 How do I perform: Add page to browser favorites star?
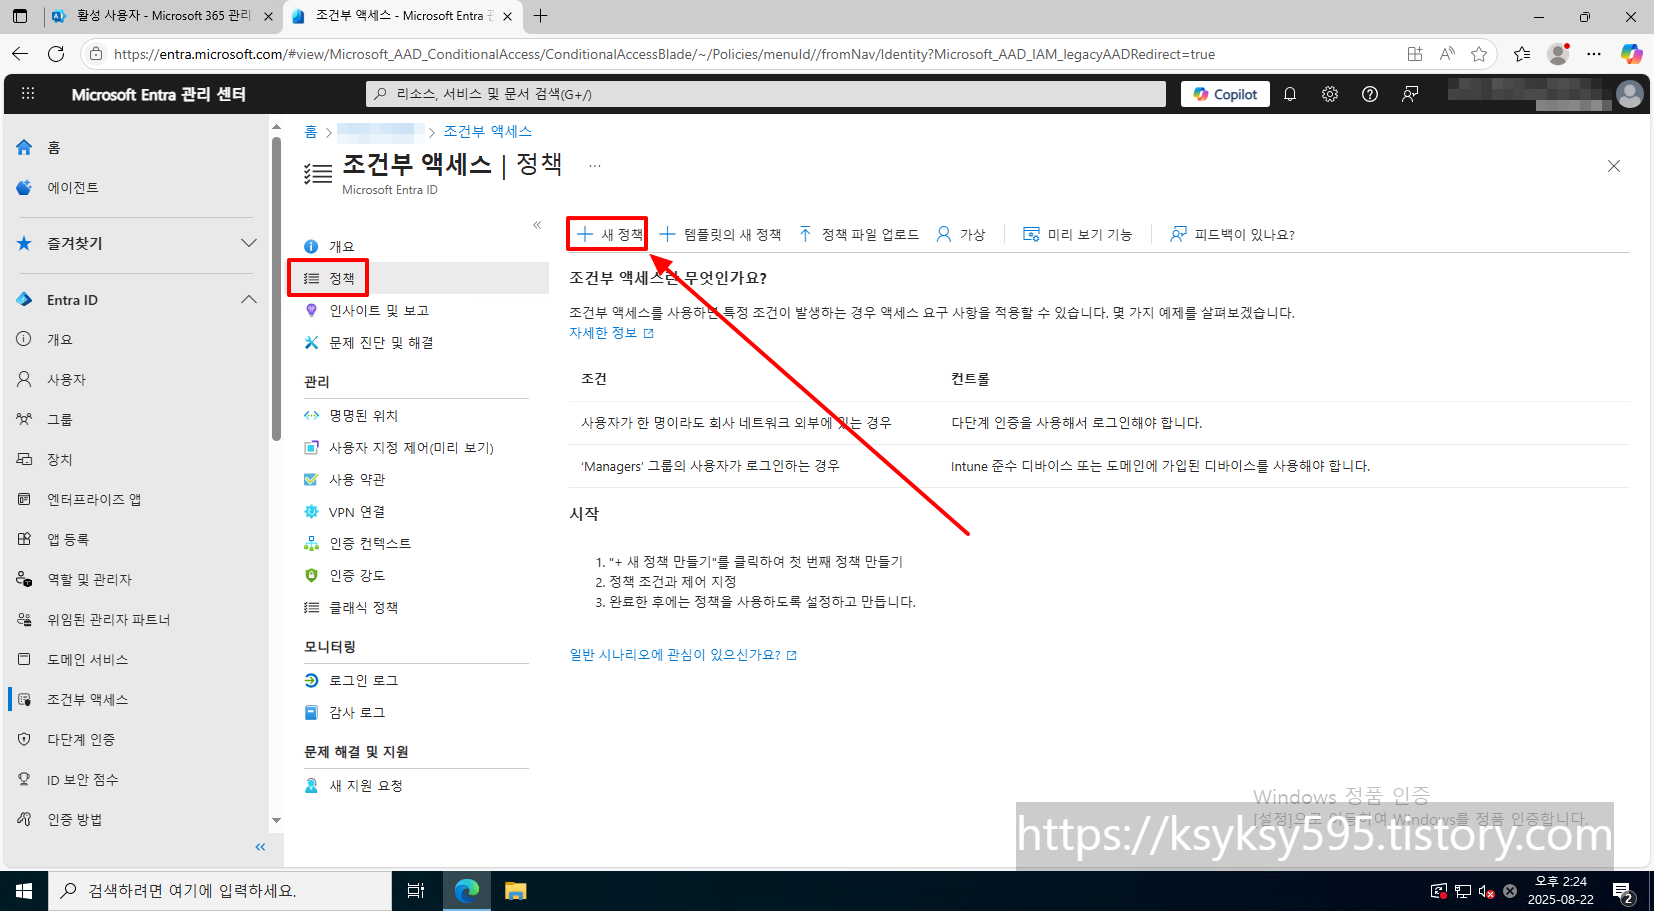point(1479,54)
